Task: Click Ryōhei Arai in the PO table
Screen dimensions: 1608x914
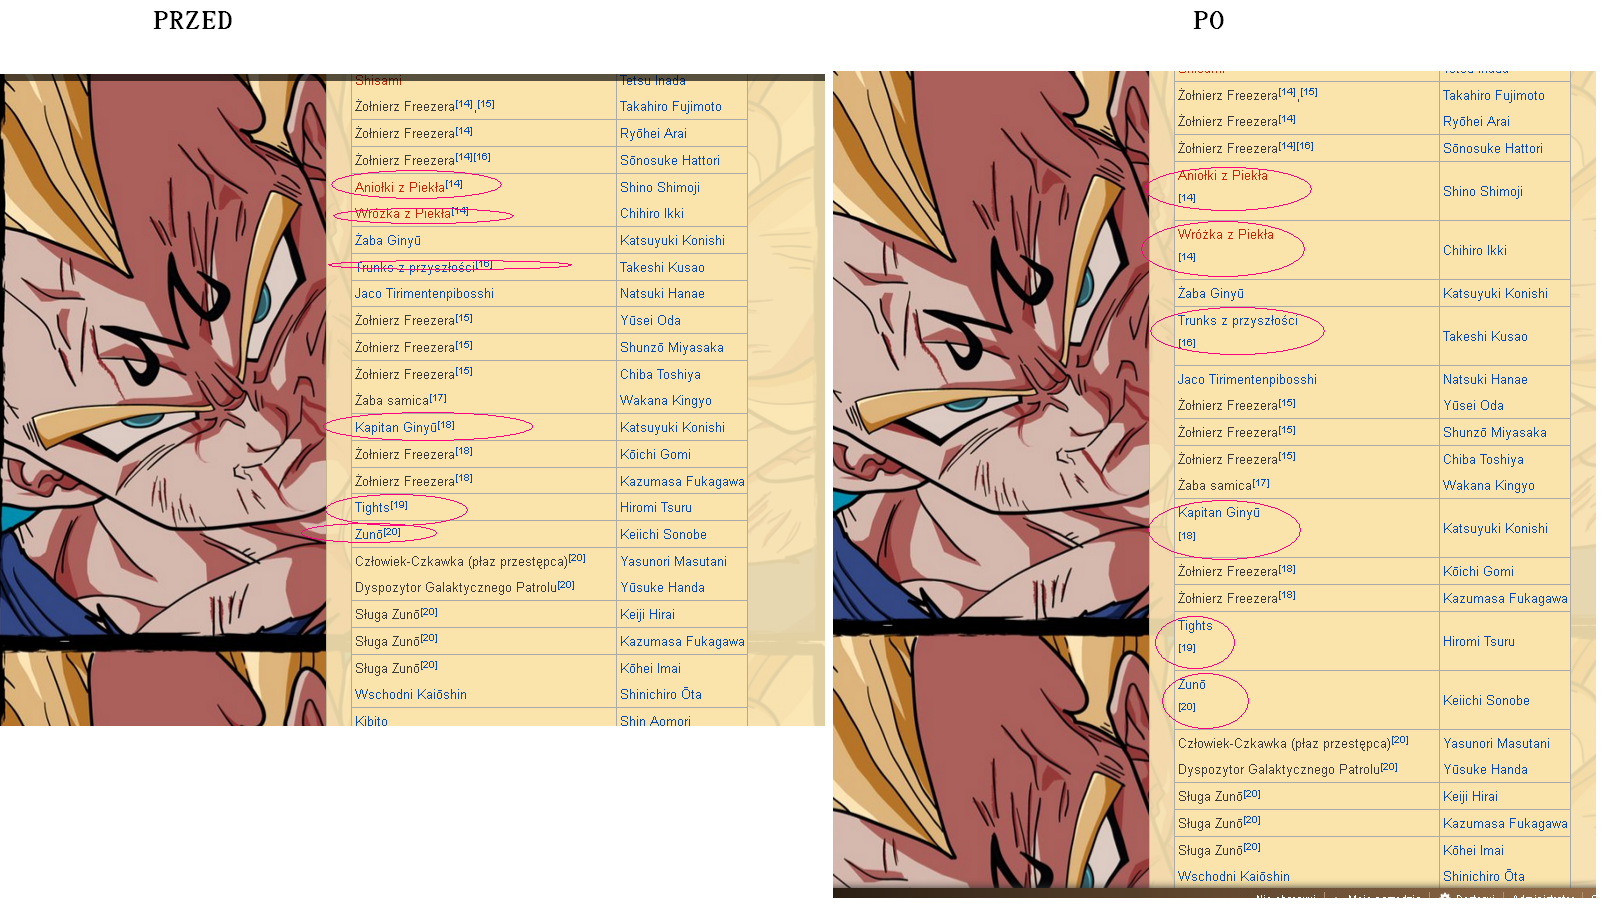Action: [1476, 122]
